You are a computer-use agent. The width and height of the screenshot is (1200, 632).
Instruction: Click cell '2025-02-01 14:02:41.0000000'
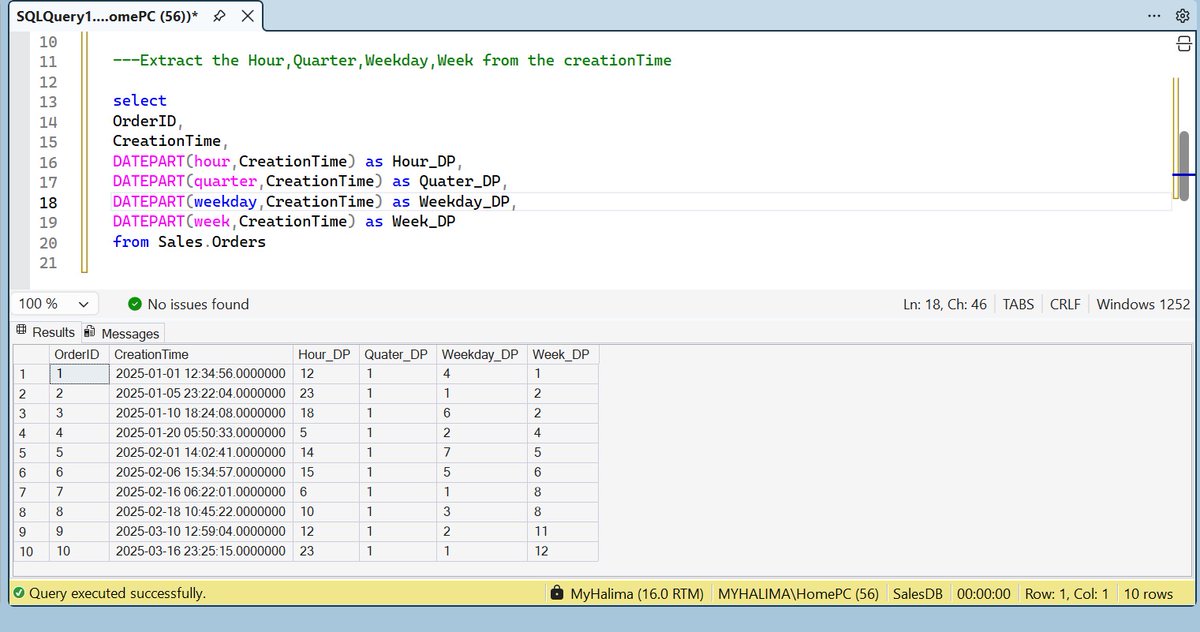point(200,452)
